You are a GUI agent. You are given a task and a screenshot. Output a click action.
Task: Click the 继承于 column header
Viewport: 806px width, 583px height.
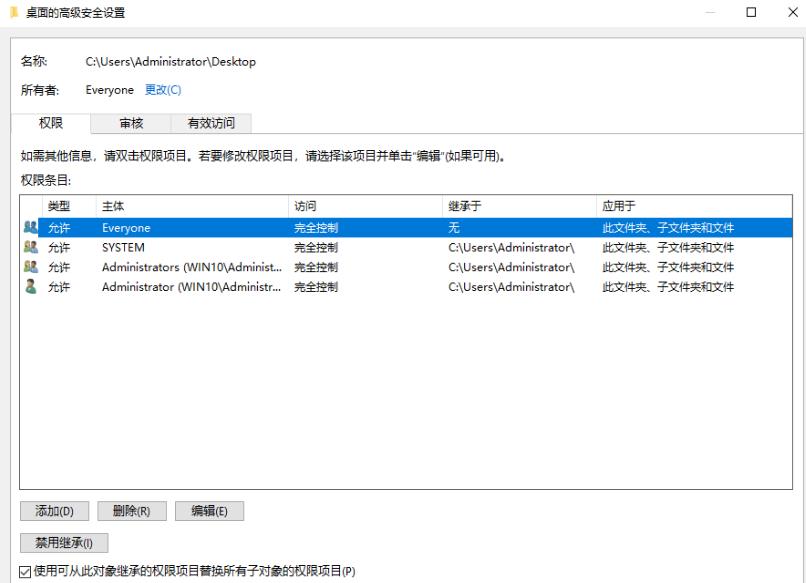point(460,204)
